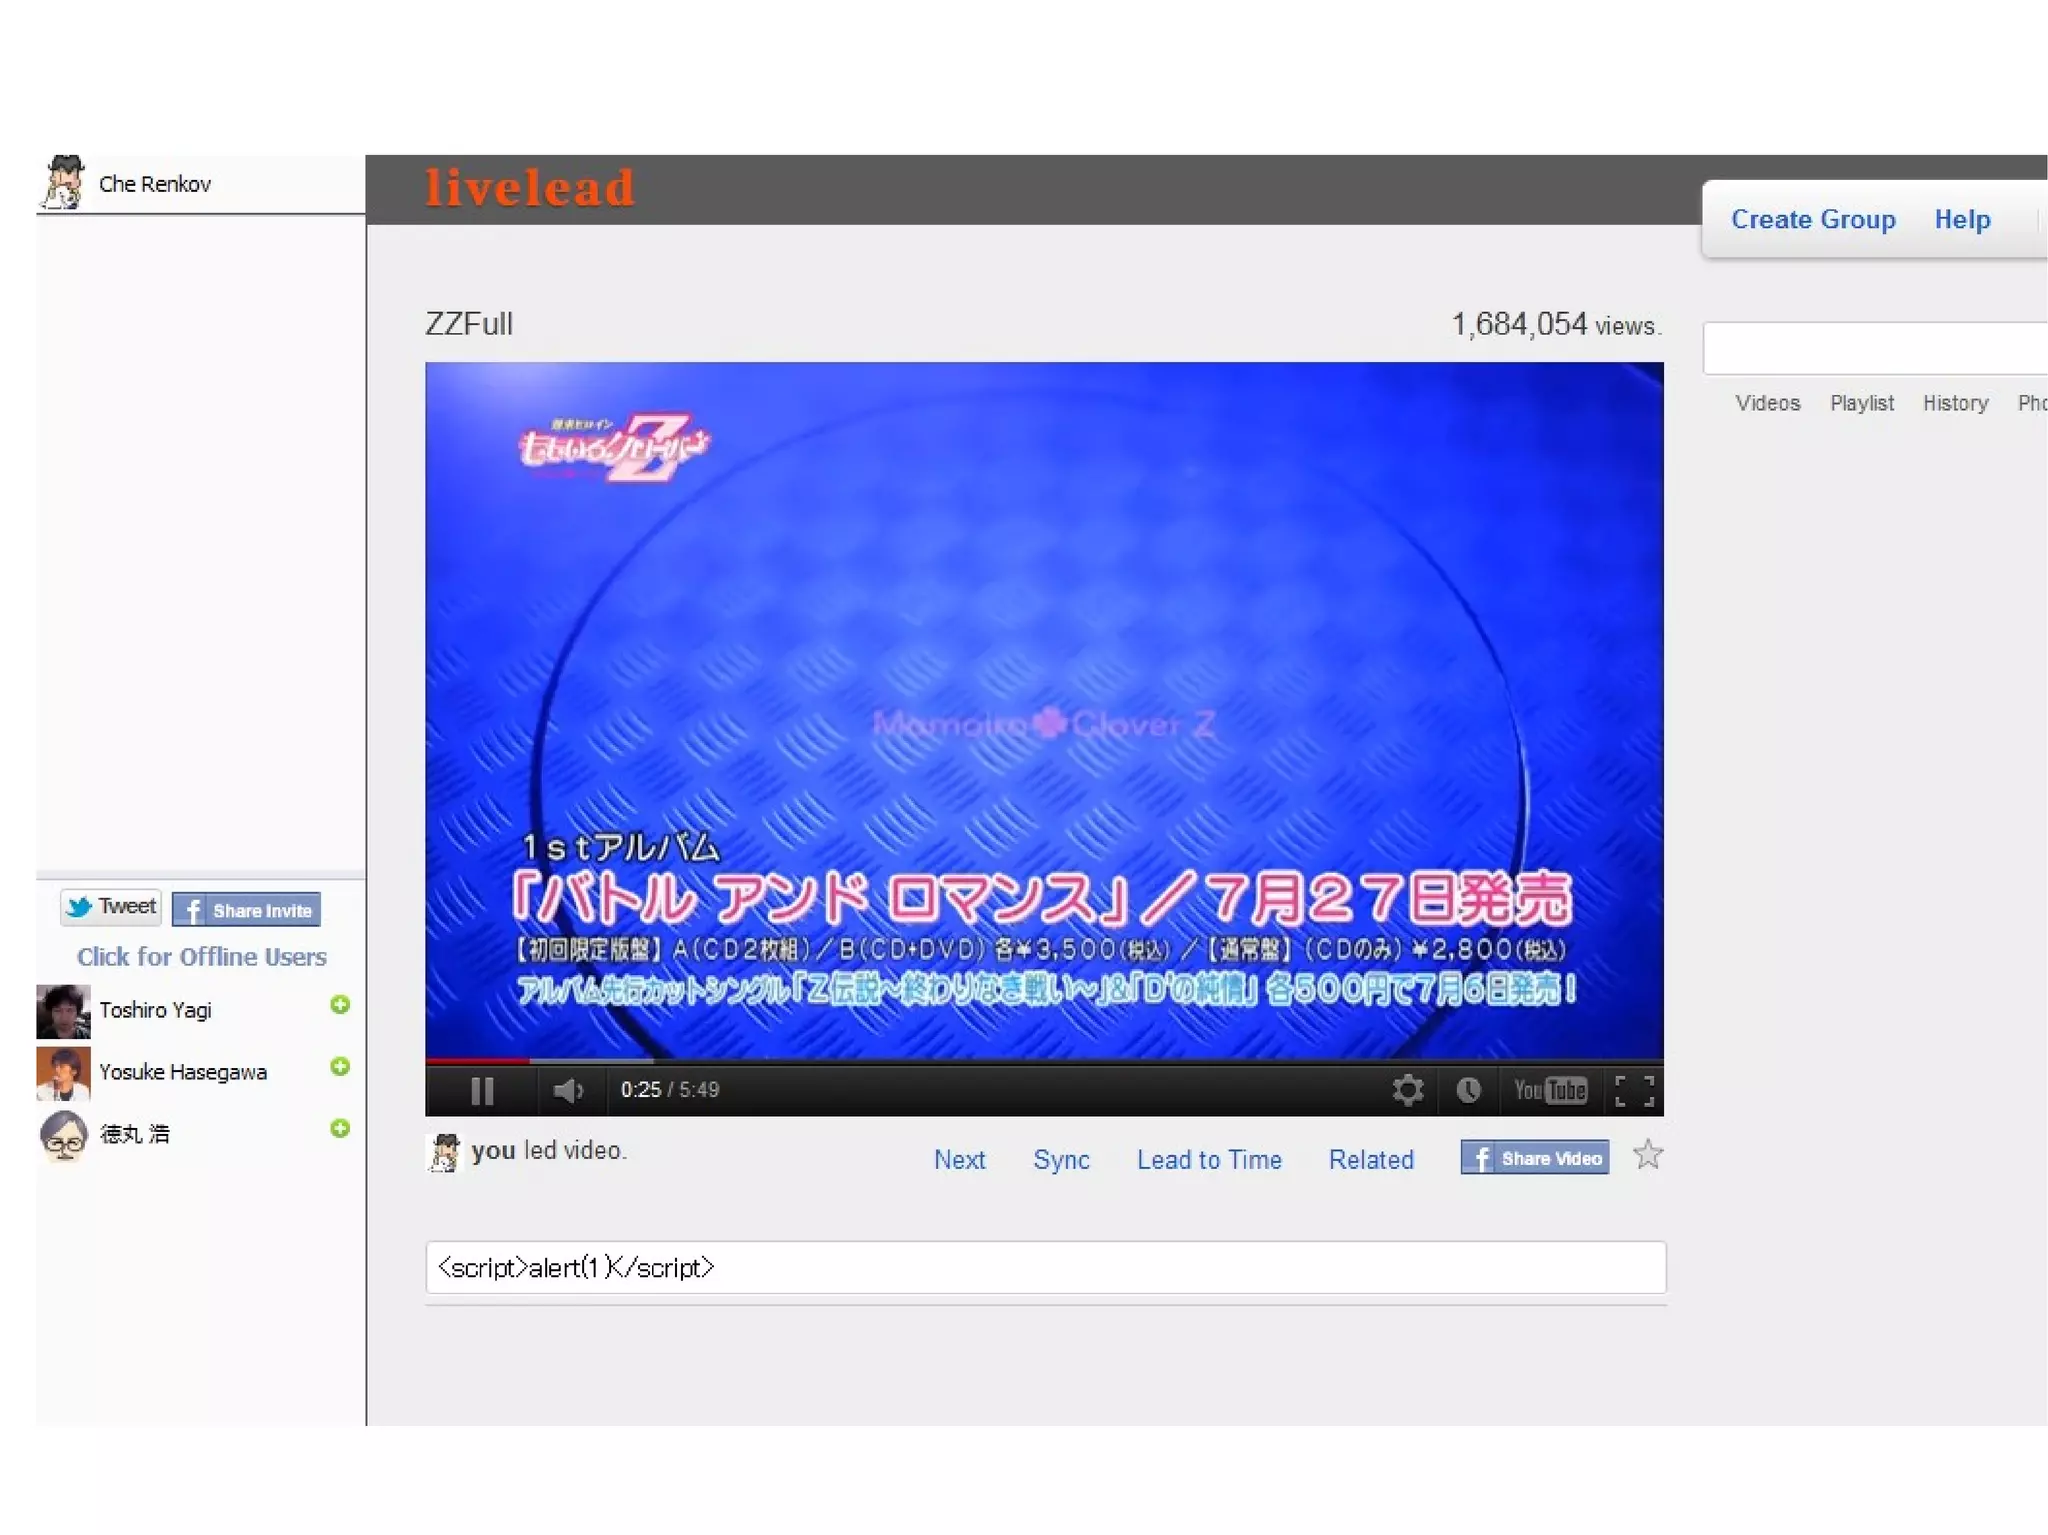
Task: Open the History tab
Action: pyautogui.click(x=1955, y=403)
